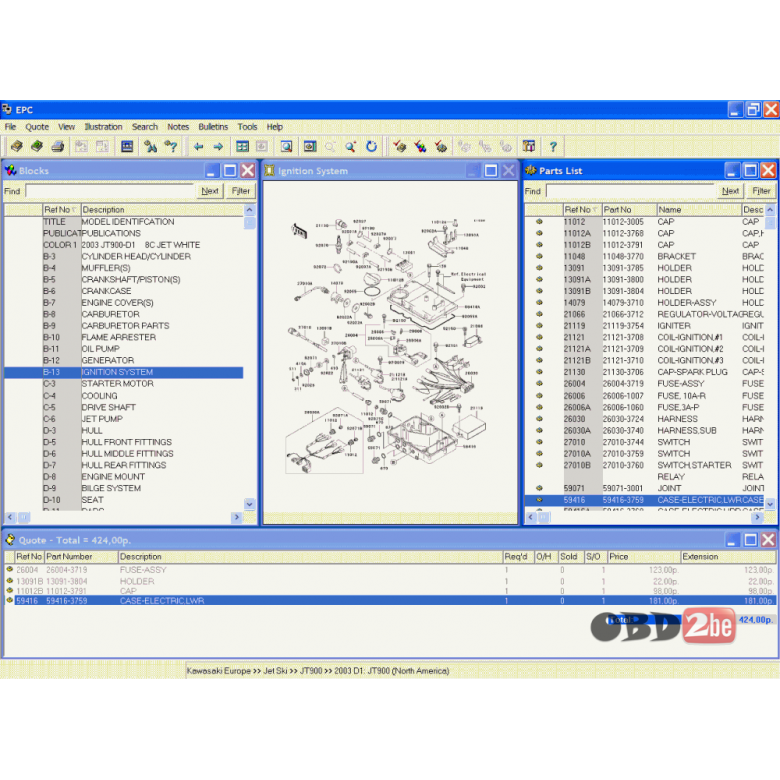This screenshot has height=780, width=780.
Task: Click the blue question mark help icon
Action: (553, 146)
